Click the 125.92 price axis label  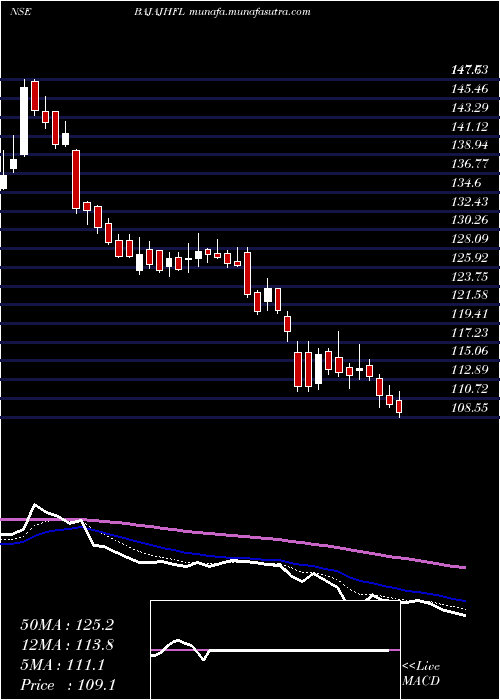(x=469, y=258)
